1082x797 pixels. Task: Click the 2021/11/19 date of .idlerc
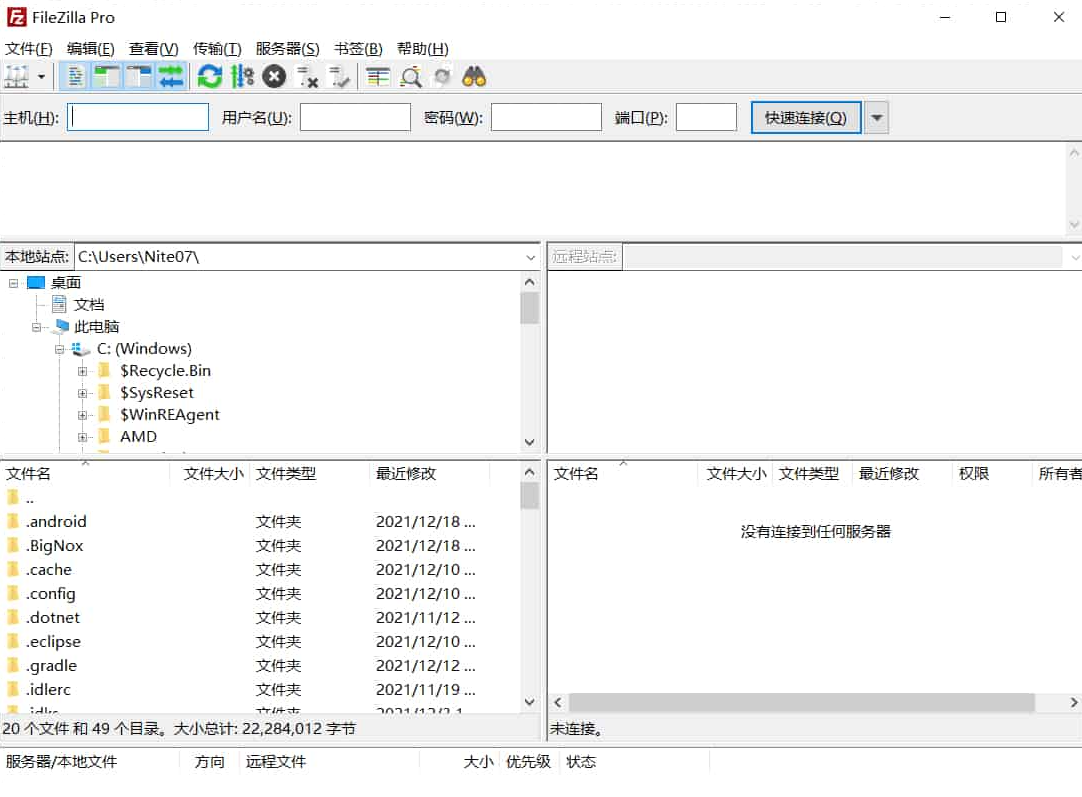[425, 689]
